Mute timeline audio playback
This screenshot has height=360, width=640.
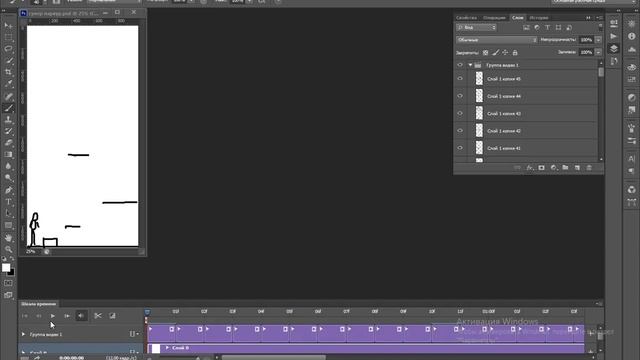pos(81,316)
